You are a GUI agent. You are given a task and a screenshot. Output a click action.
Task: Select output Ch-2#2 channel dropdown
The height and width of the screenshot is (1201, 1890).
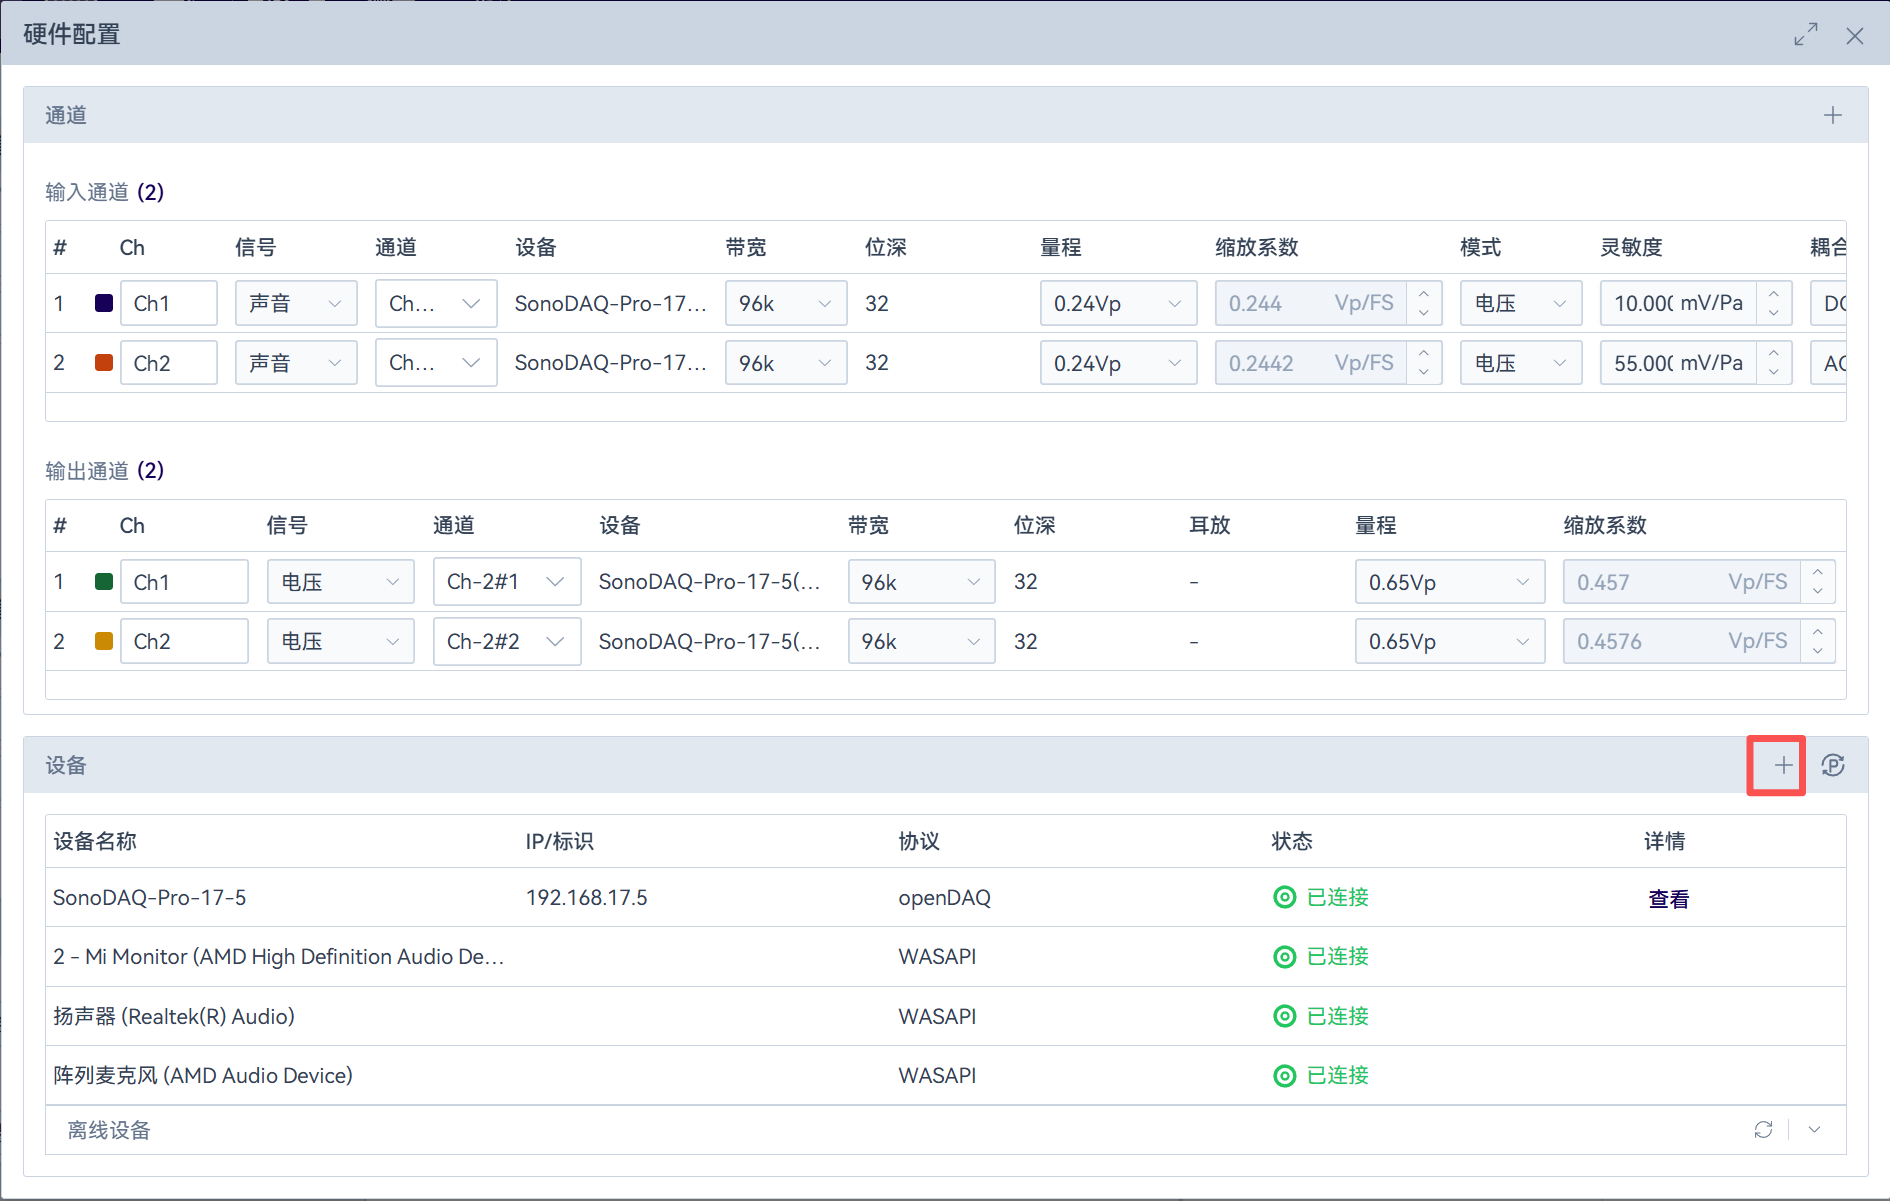point(506,641)
